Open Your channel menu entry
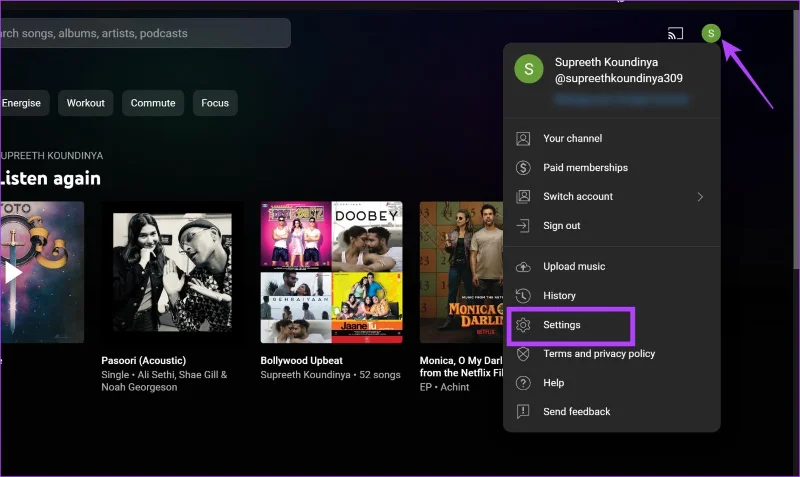This screenshot has height=477, width=800. tap(612, 139)
